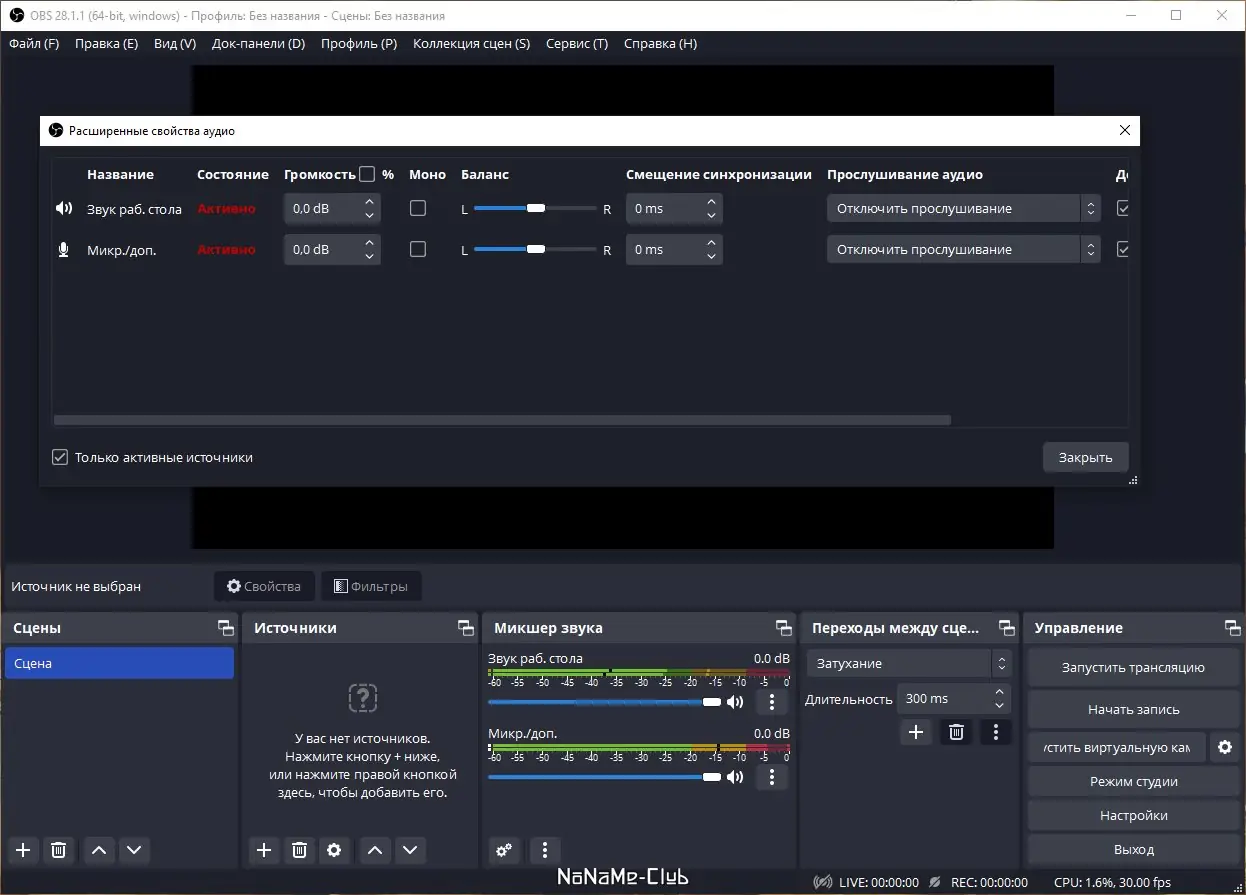Open Правка (E) menu
The width and height of the screenshot is (1246, 895).
click(x=106, y=44)
